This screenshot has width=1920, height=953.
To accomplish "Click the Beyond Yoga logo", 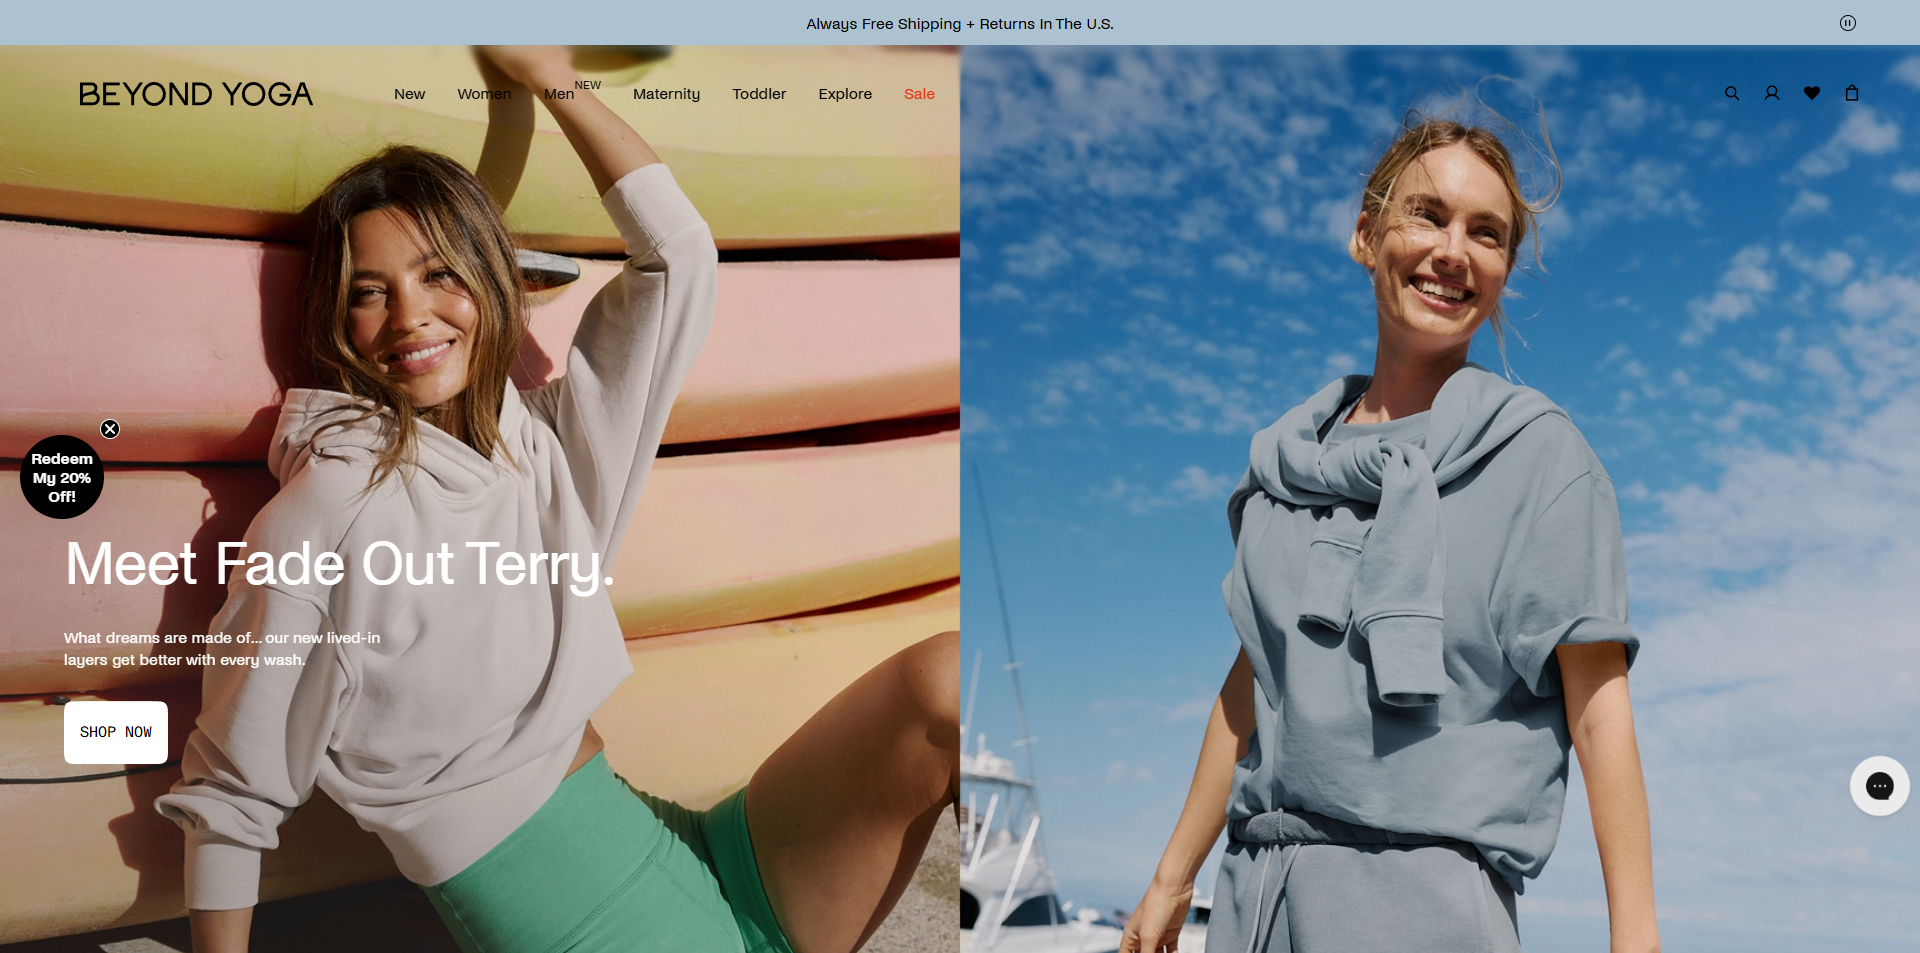I will tap(196, 94).
